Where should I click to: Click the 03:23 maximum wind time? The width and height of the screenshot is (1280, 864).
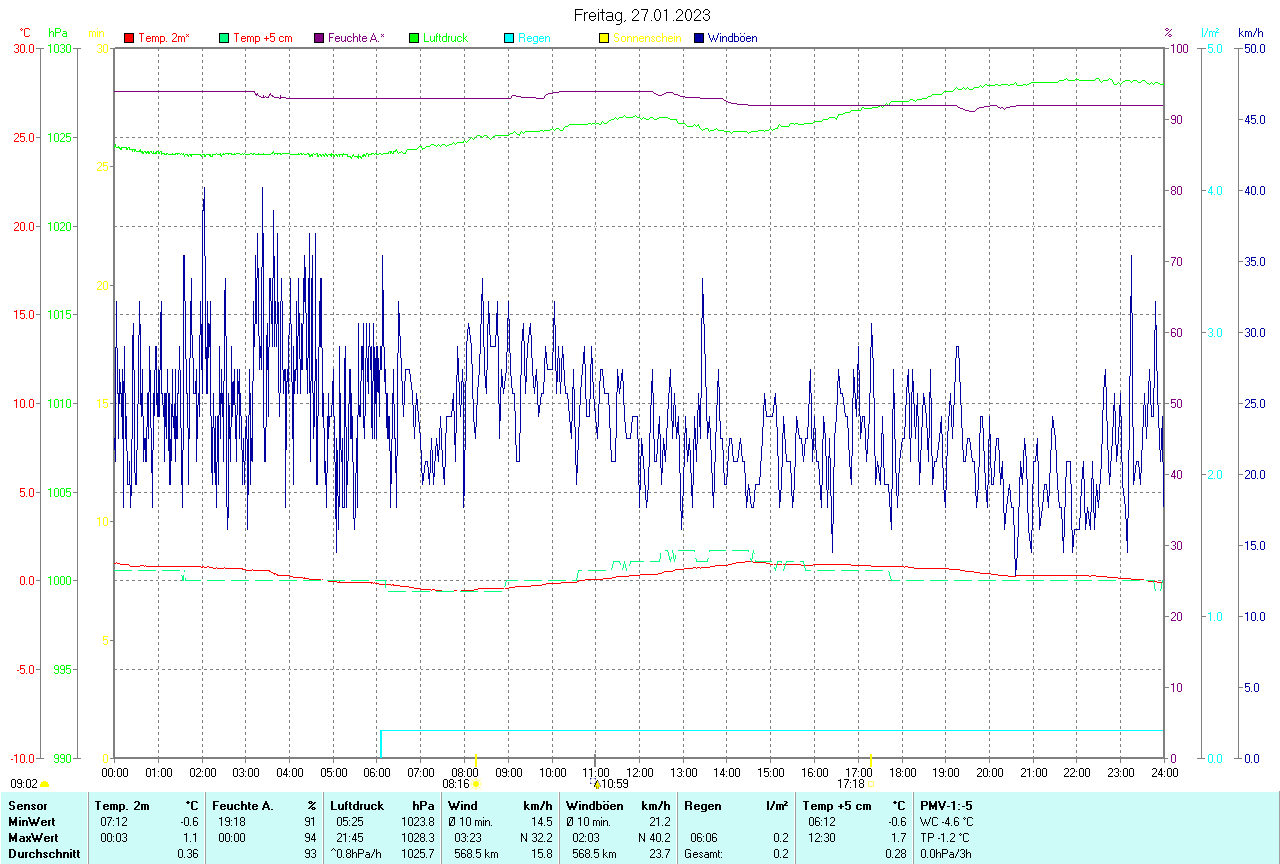pos(468,838)
